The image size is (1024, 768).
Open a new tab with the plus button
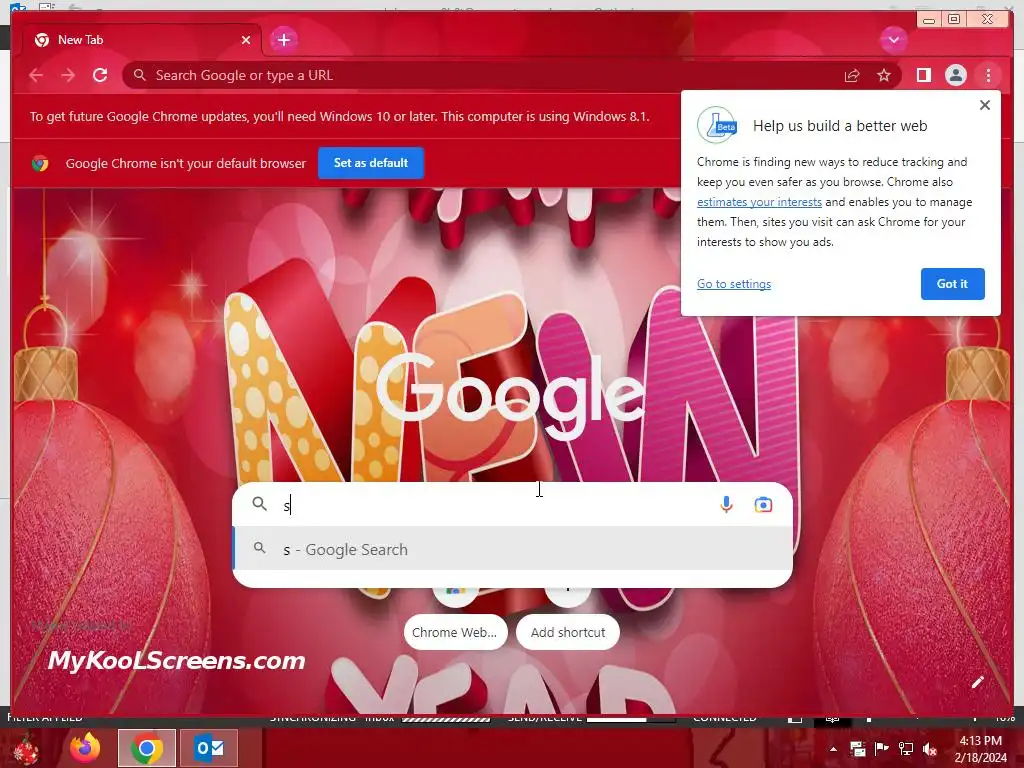[283, 40]
